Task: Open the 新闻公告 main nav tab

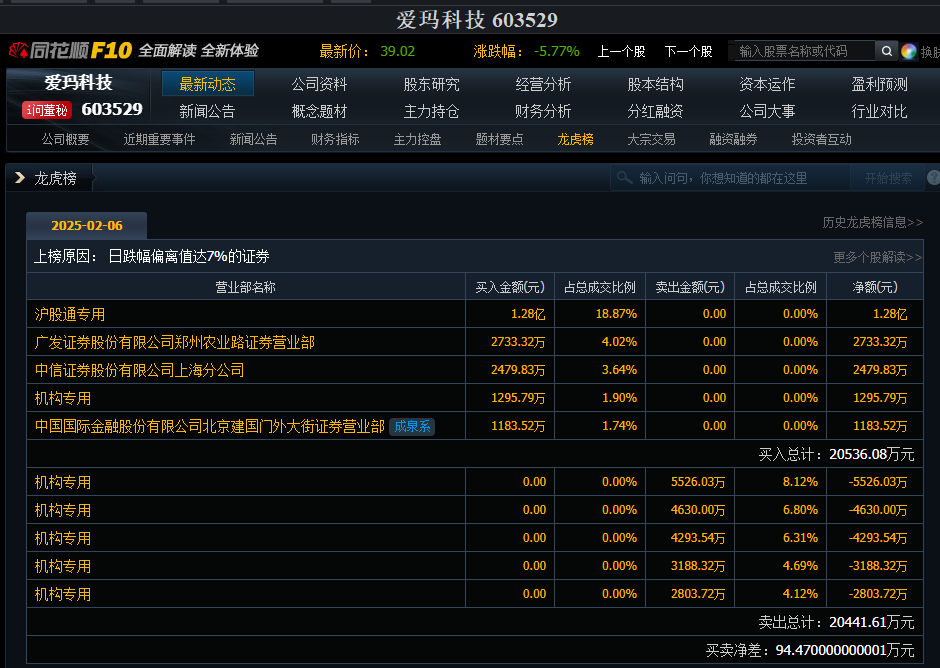Action: (x=207, y=111)
